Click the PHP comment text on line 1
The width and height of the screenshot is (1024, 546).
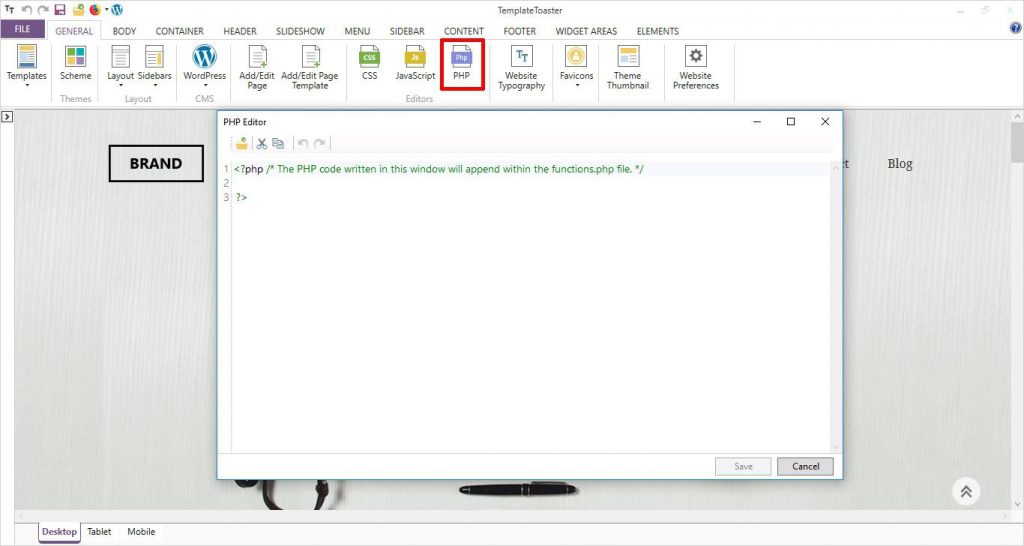click(455, 169)
